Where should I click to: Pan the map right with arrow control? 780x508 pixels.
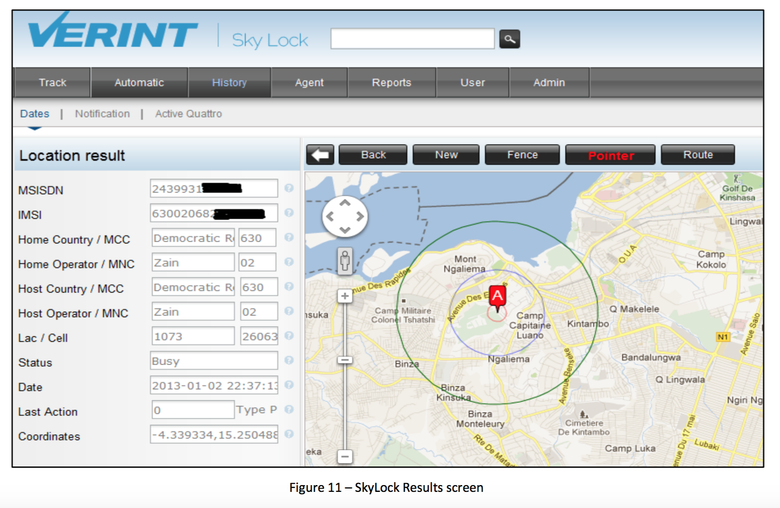[x=360, y=216]
